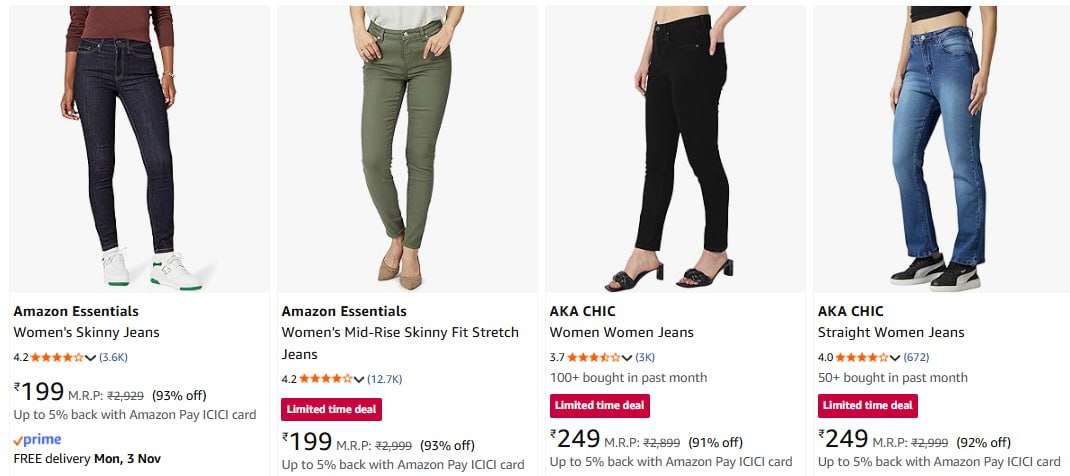Click the Limited time deal badge on black jeans
1070x476 pixels.
[x=600, y=405]
